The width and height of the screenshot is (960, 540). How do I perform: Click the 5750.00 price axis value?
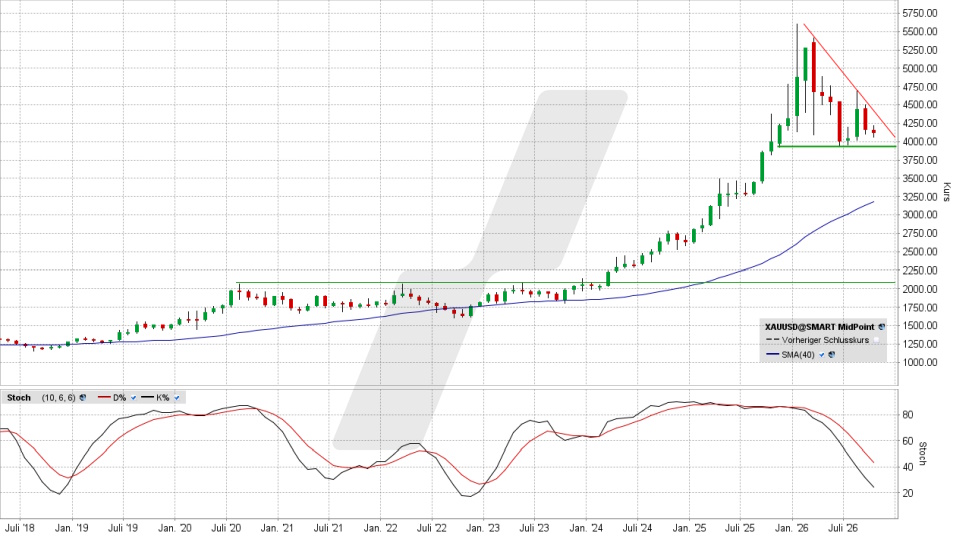[x=920, y=13]
